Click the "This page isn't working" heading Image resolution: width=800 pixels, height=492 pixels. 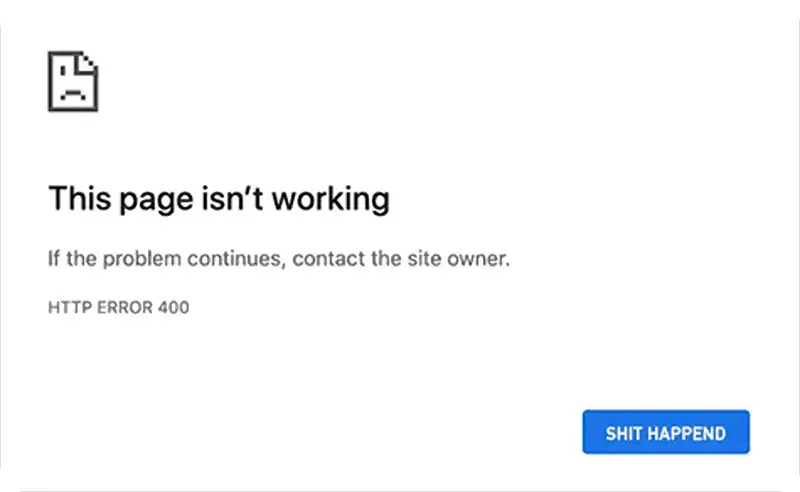click(x=218, y=198)
